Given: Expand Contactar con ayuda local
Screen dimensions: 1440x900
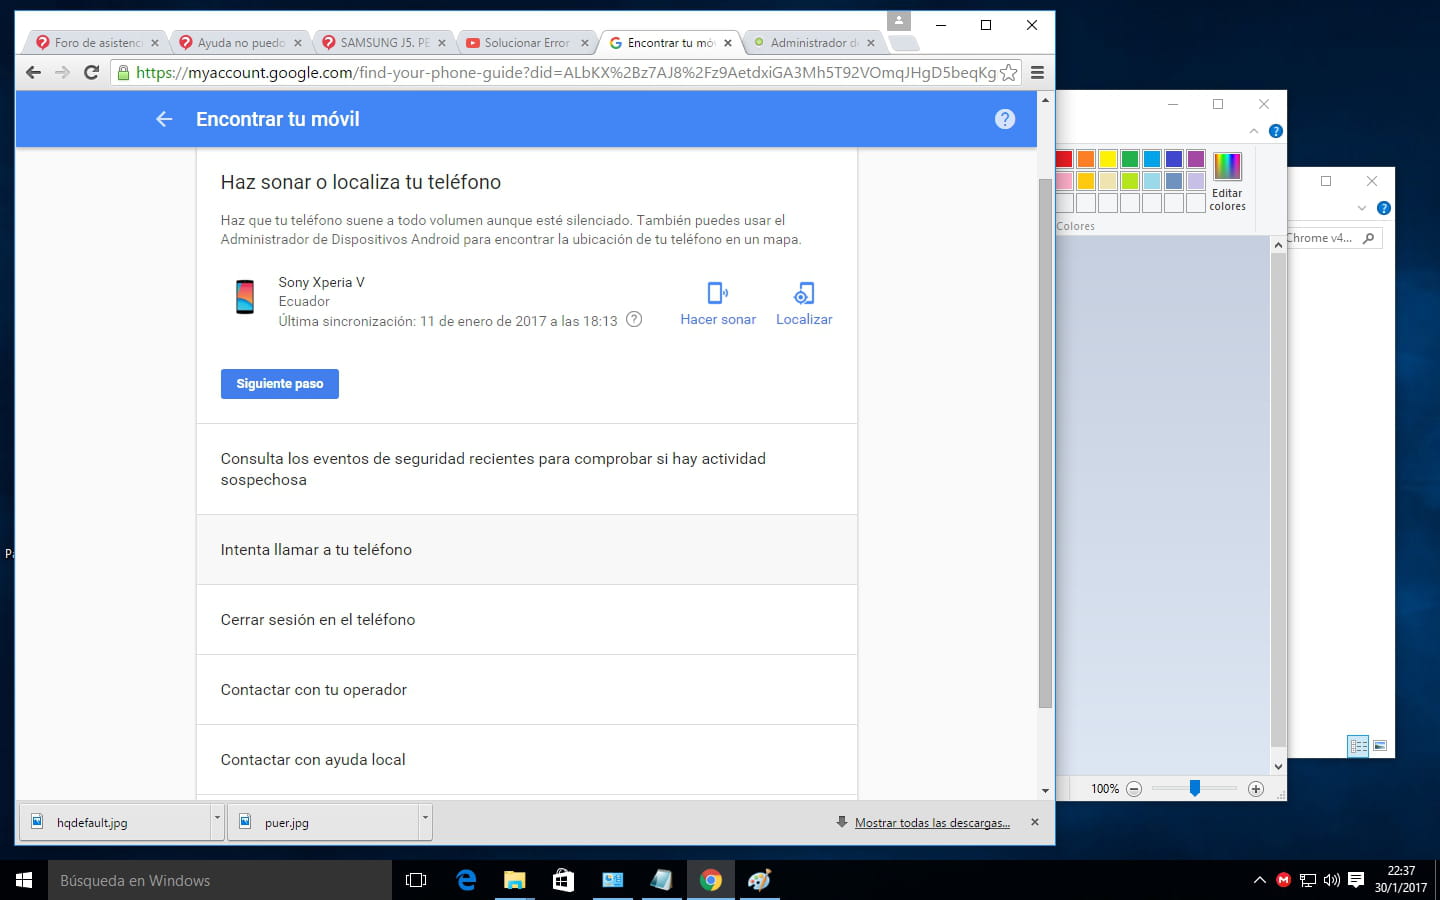Looking at the screenshot, I should pos(527,760).
